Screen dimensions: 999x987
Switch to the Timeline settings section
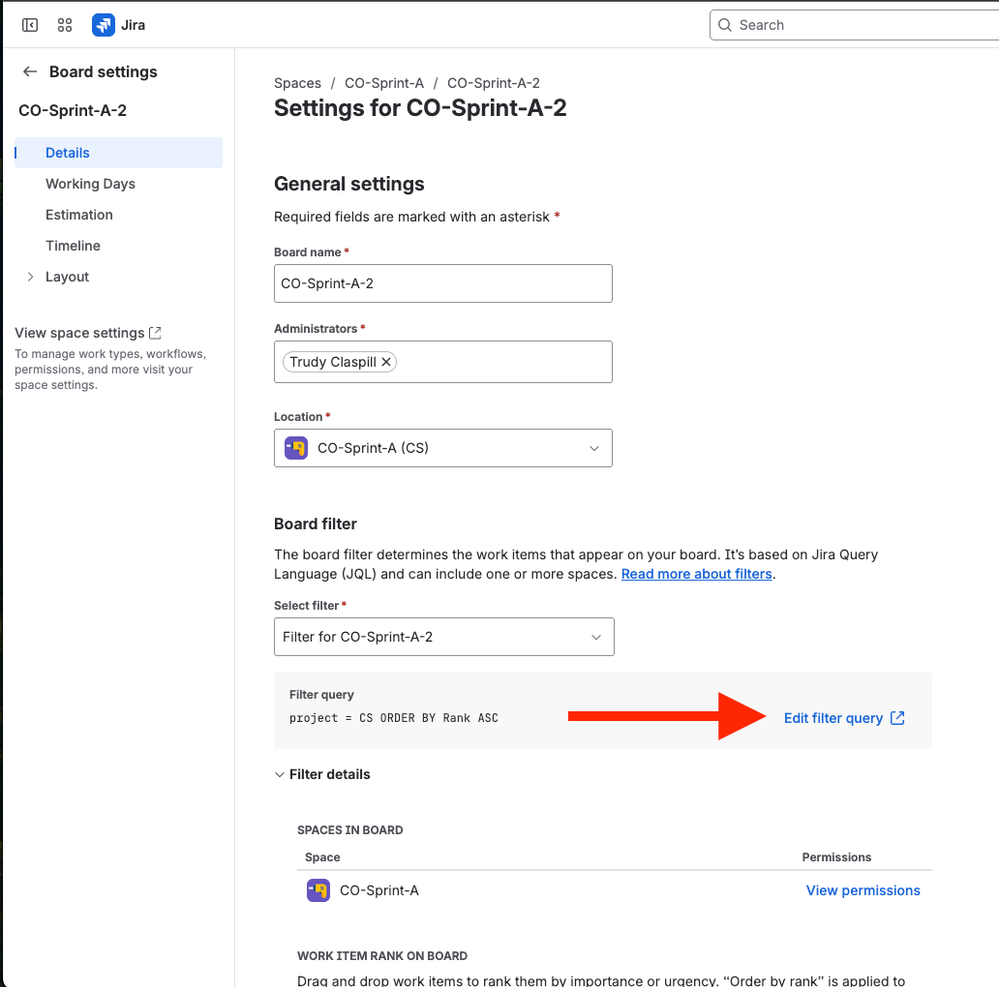tap(73, 245)
